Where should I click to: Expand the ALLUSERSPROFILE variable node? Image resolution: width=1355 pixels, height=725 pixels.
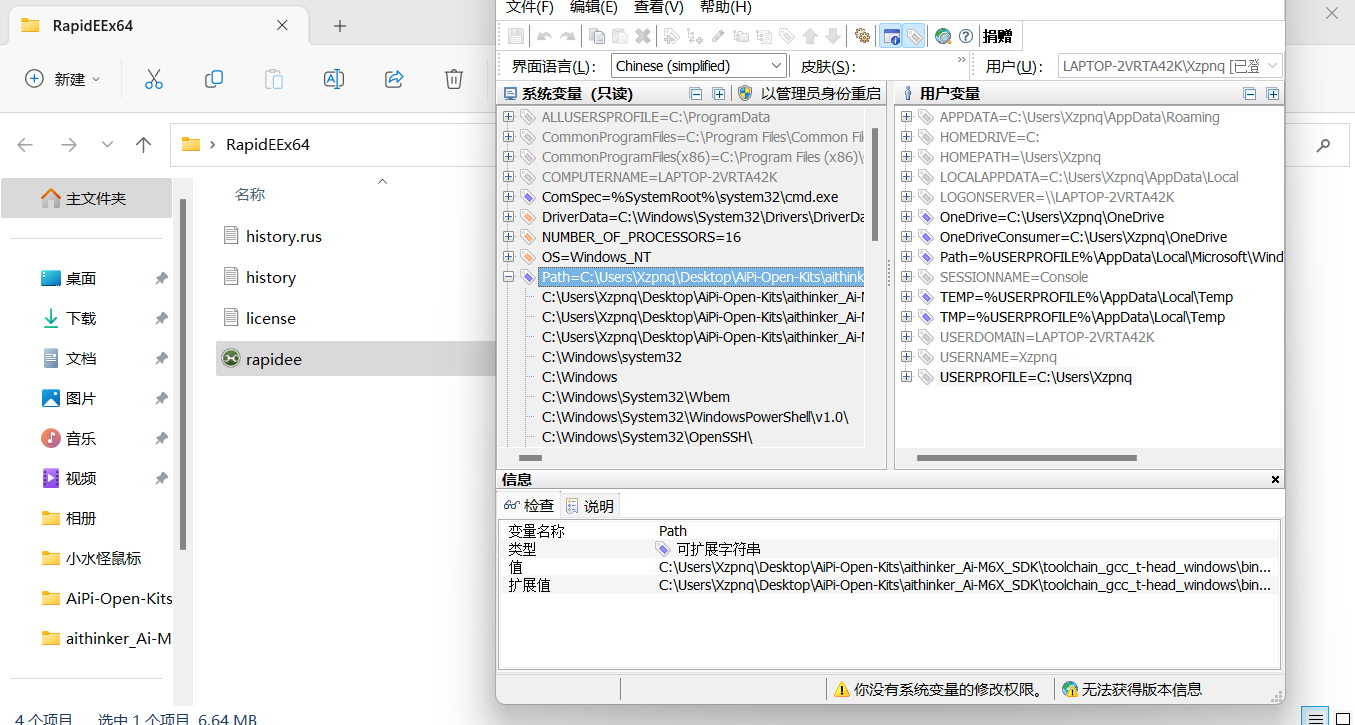pos(508,117)
